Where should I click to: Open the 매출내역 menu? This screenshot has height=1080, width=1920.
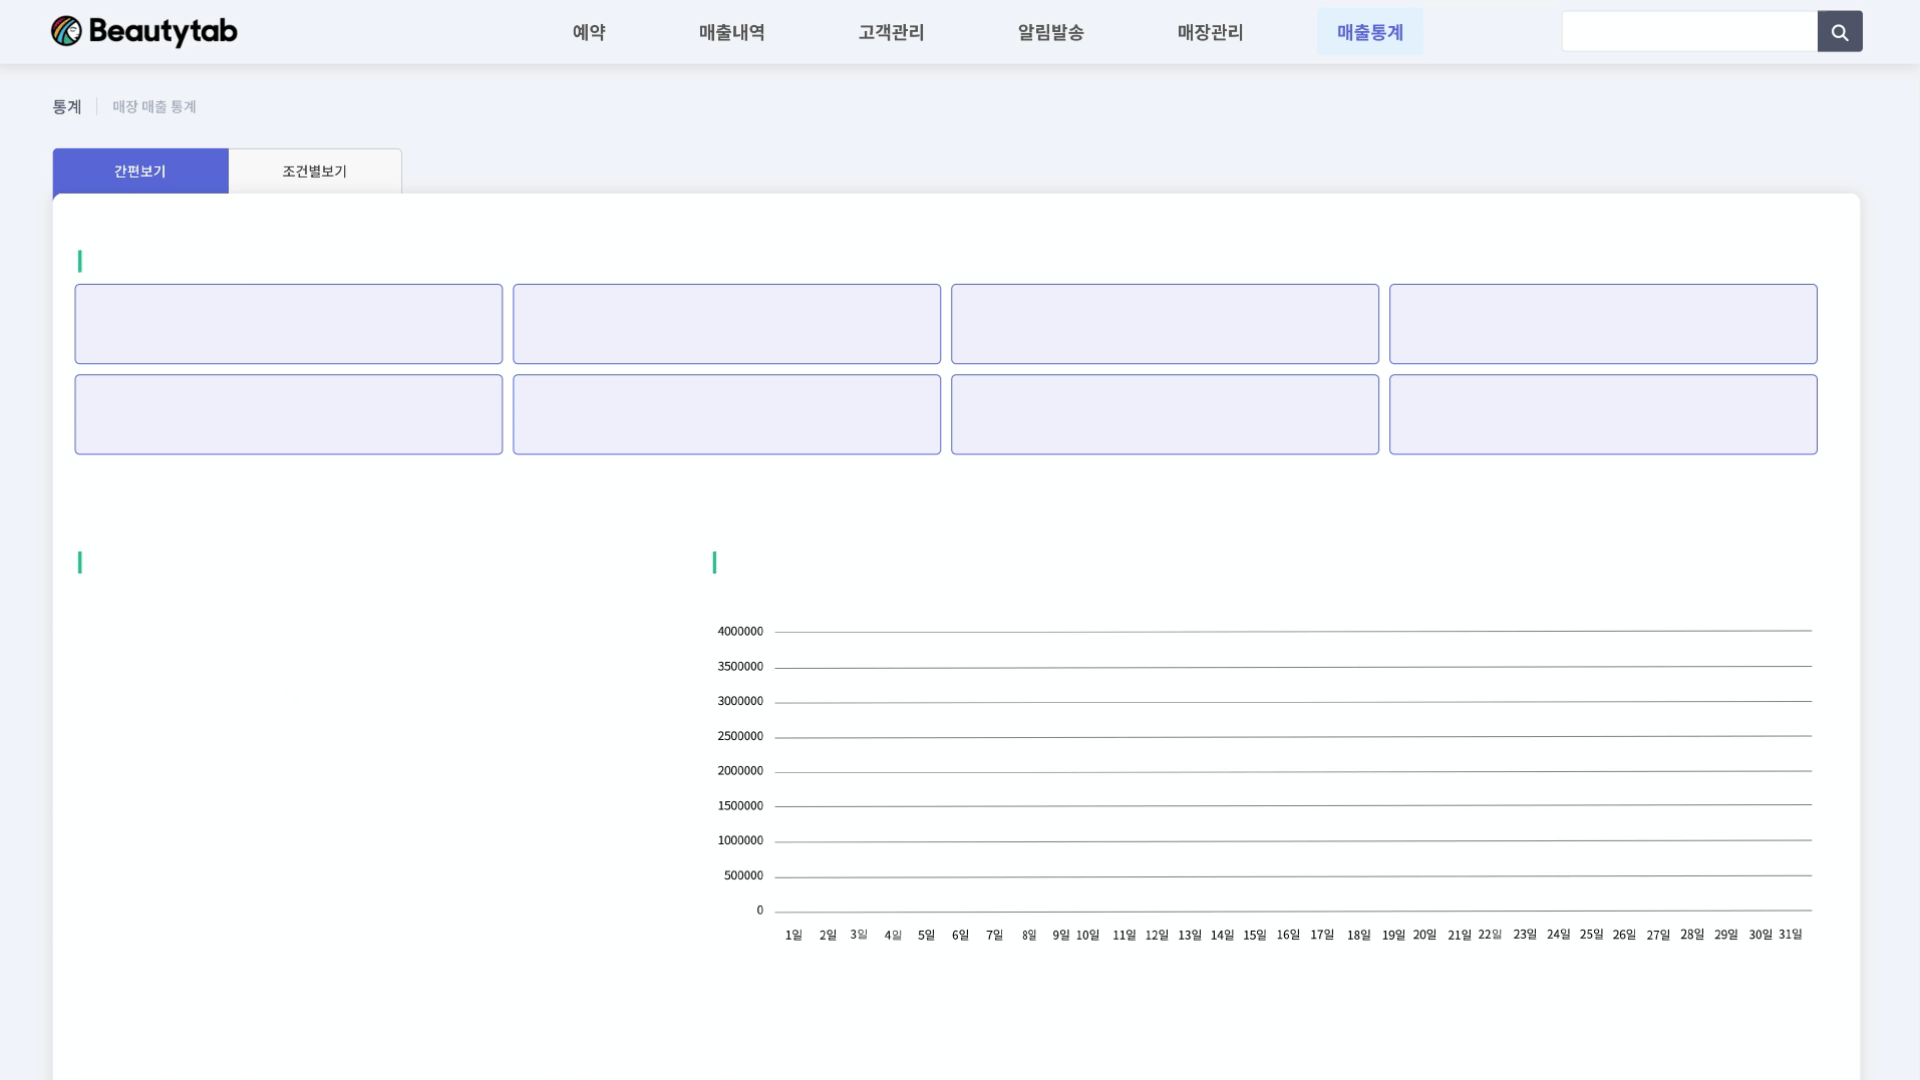click(731, 32)
